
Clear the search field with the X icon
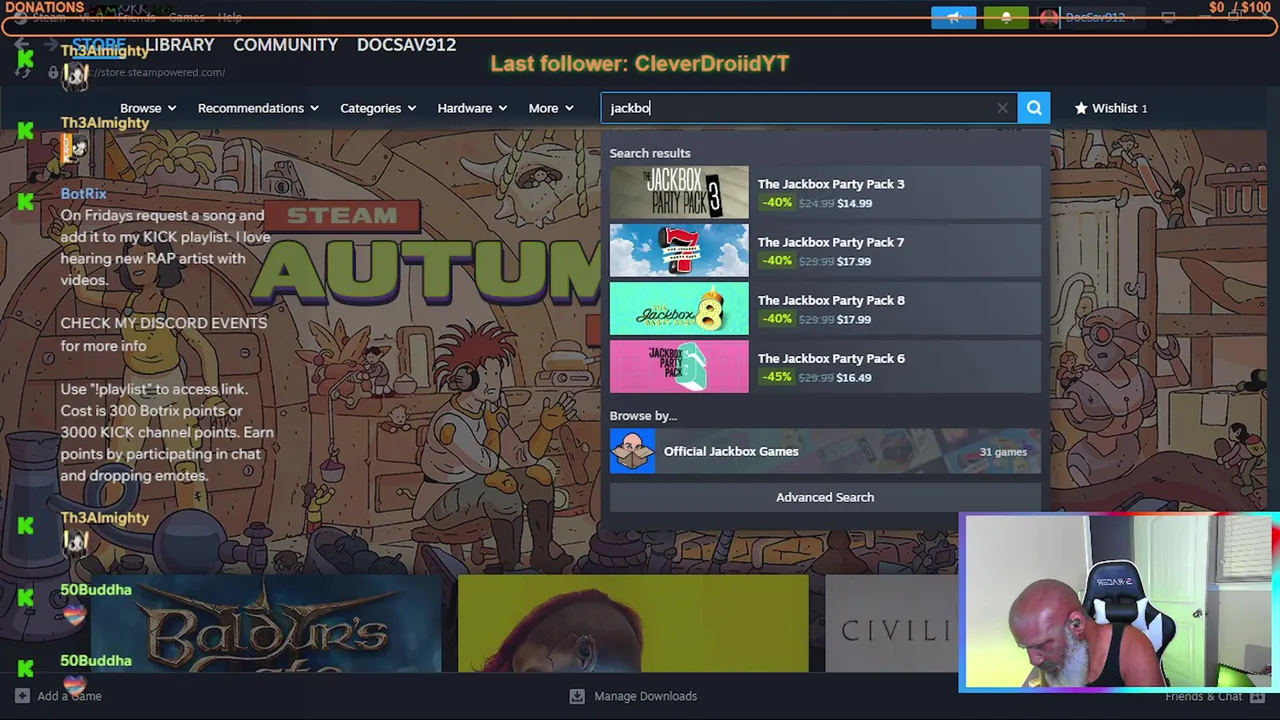[x=1002, y=108]
